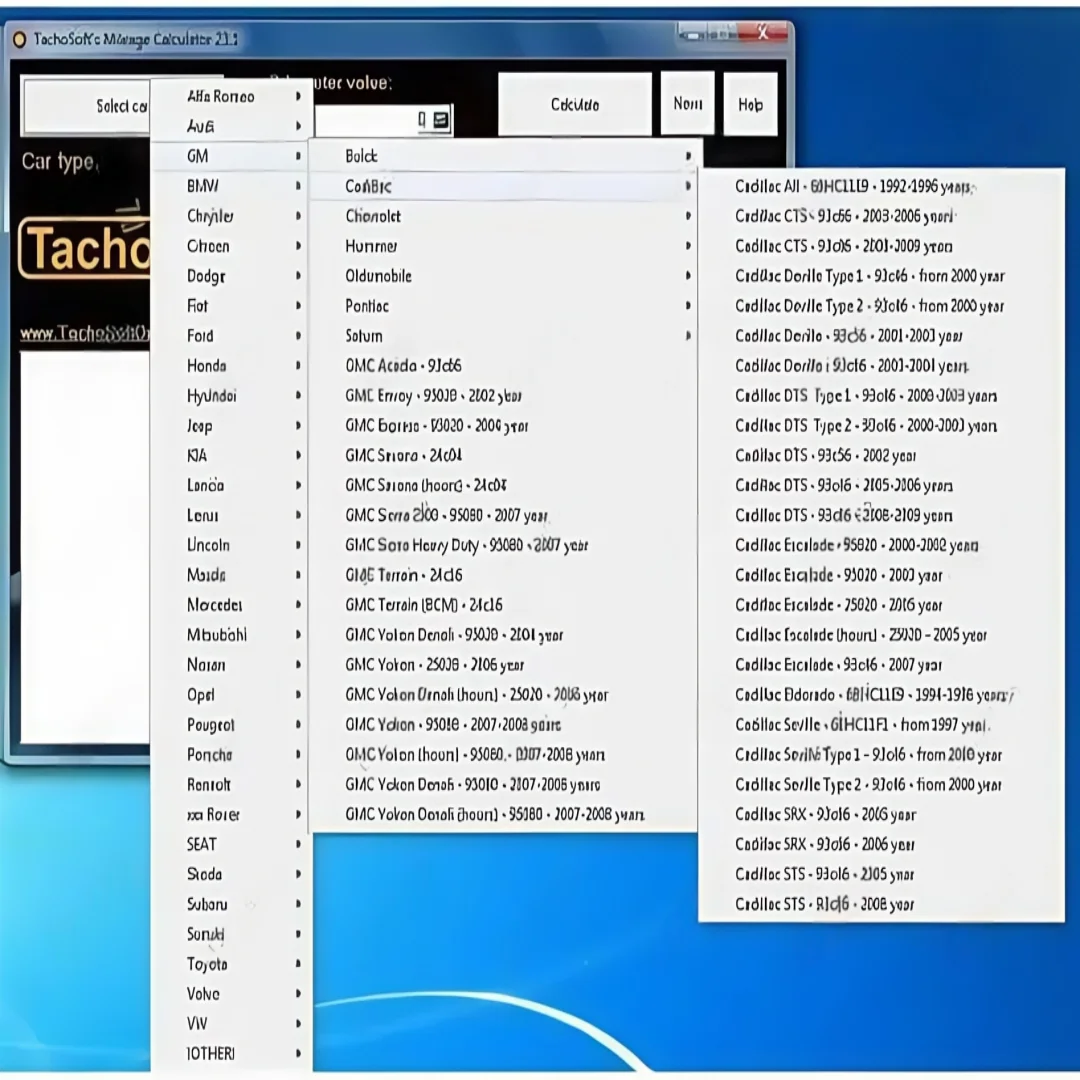Click the Select car button

(x=87, y=106)
